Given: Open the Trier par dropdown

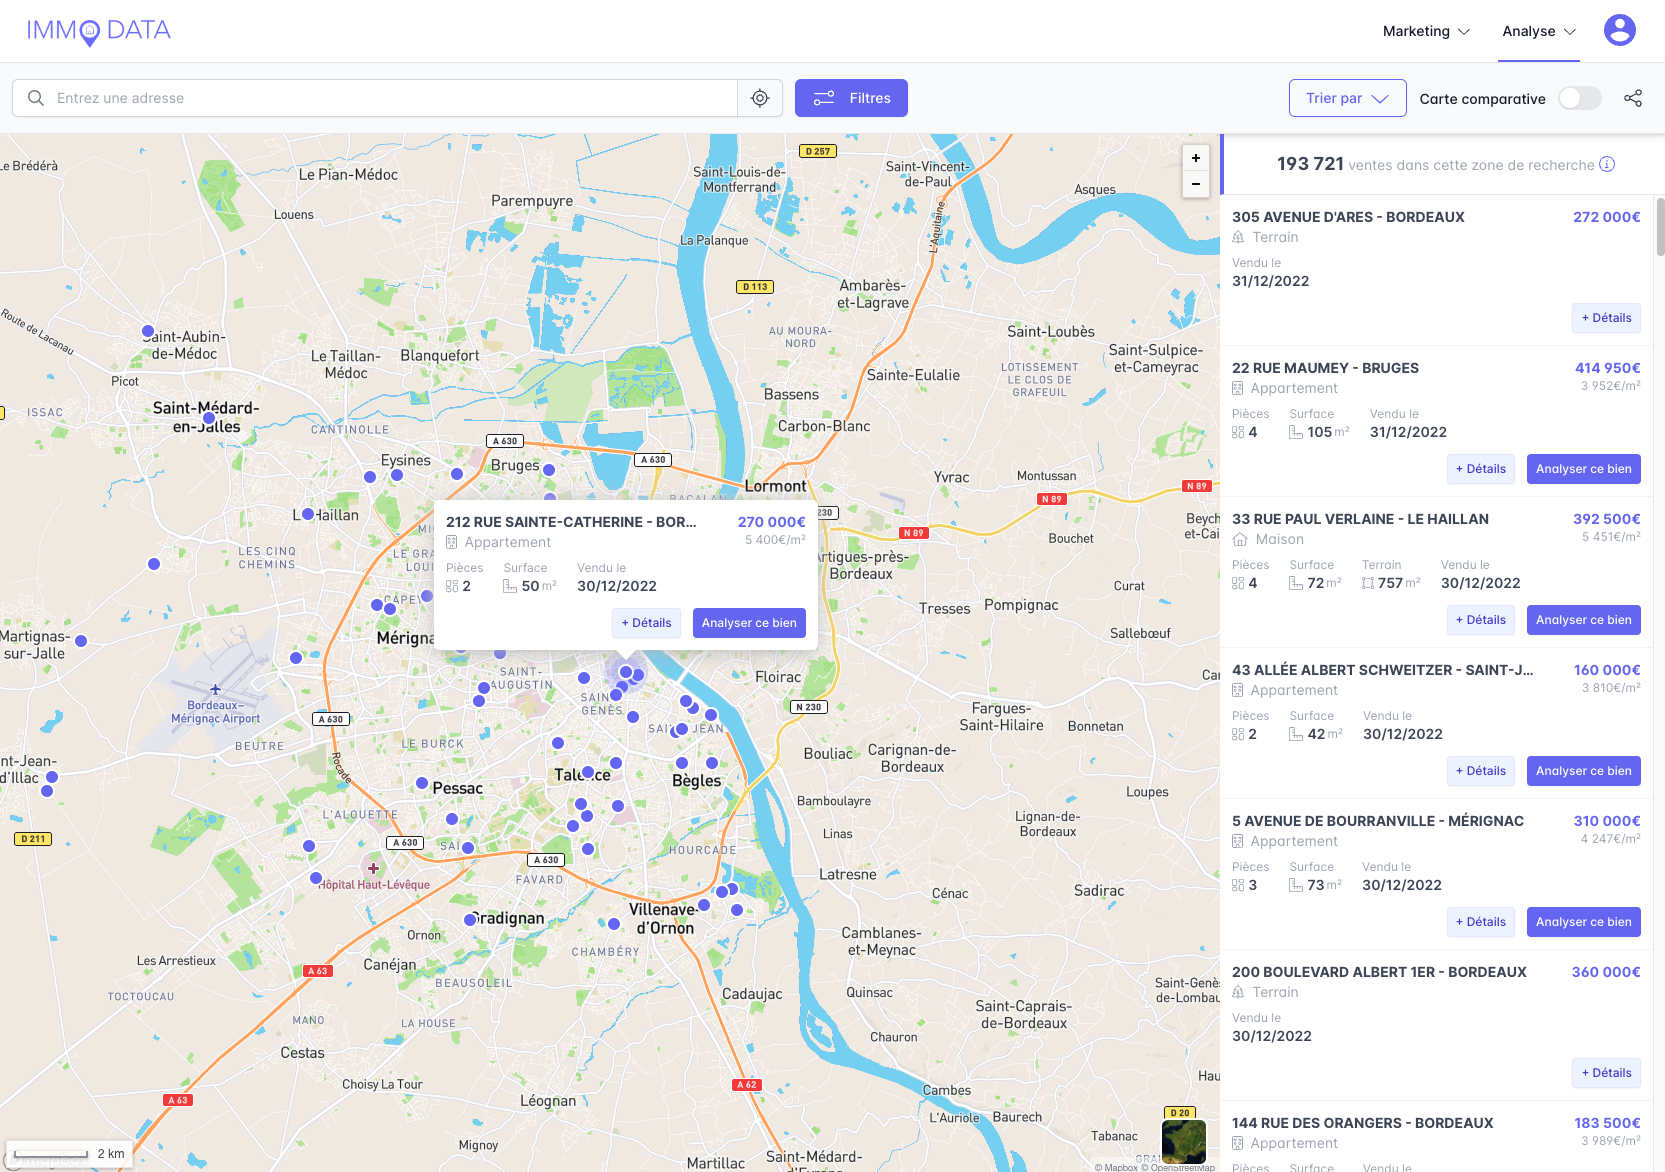Looking at the screenshot, I should coord(1348,98).
